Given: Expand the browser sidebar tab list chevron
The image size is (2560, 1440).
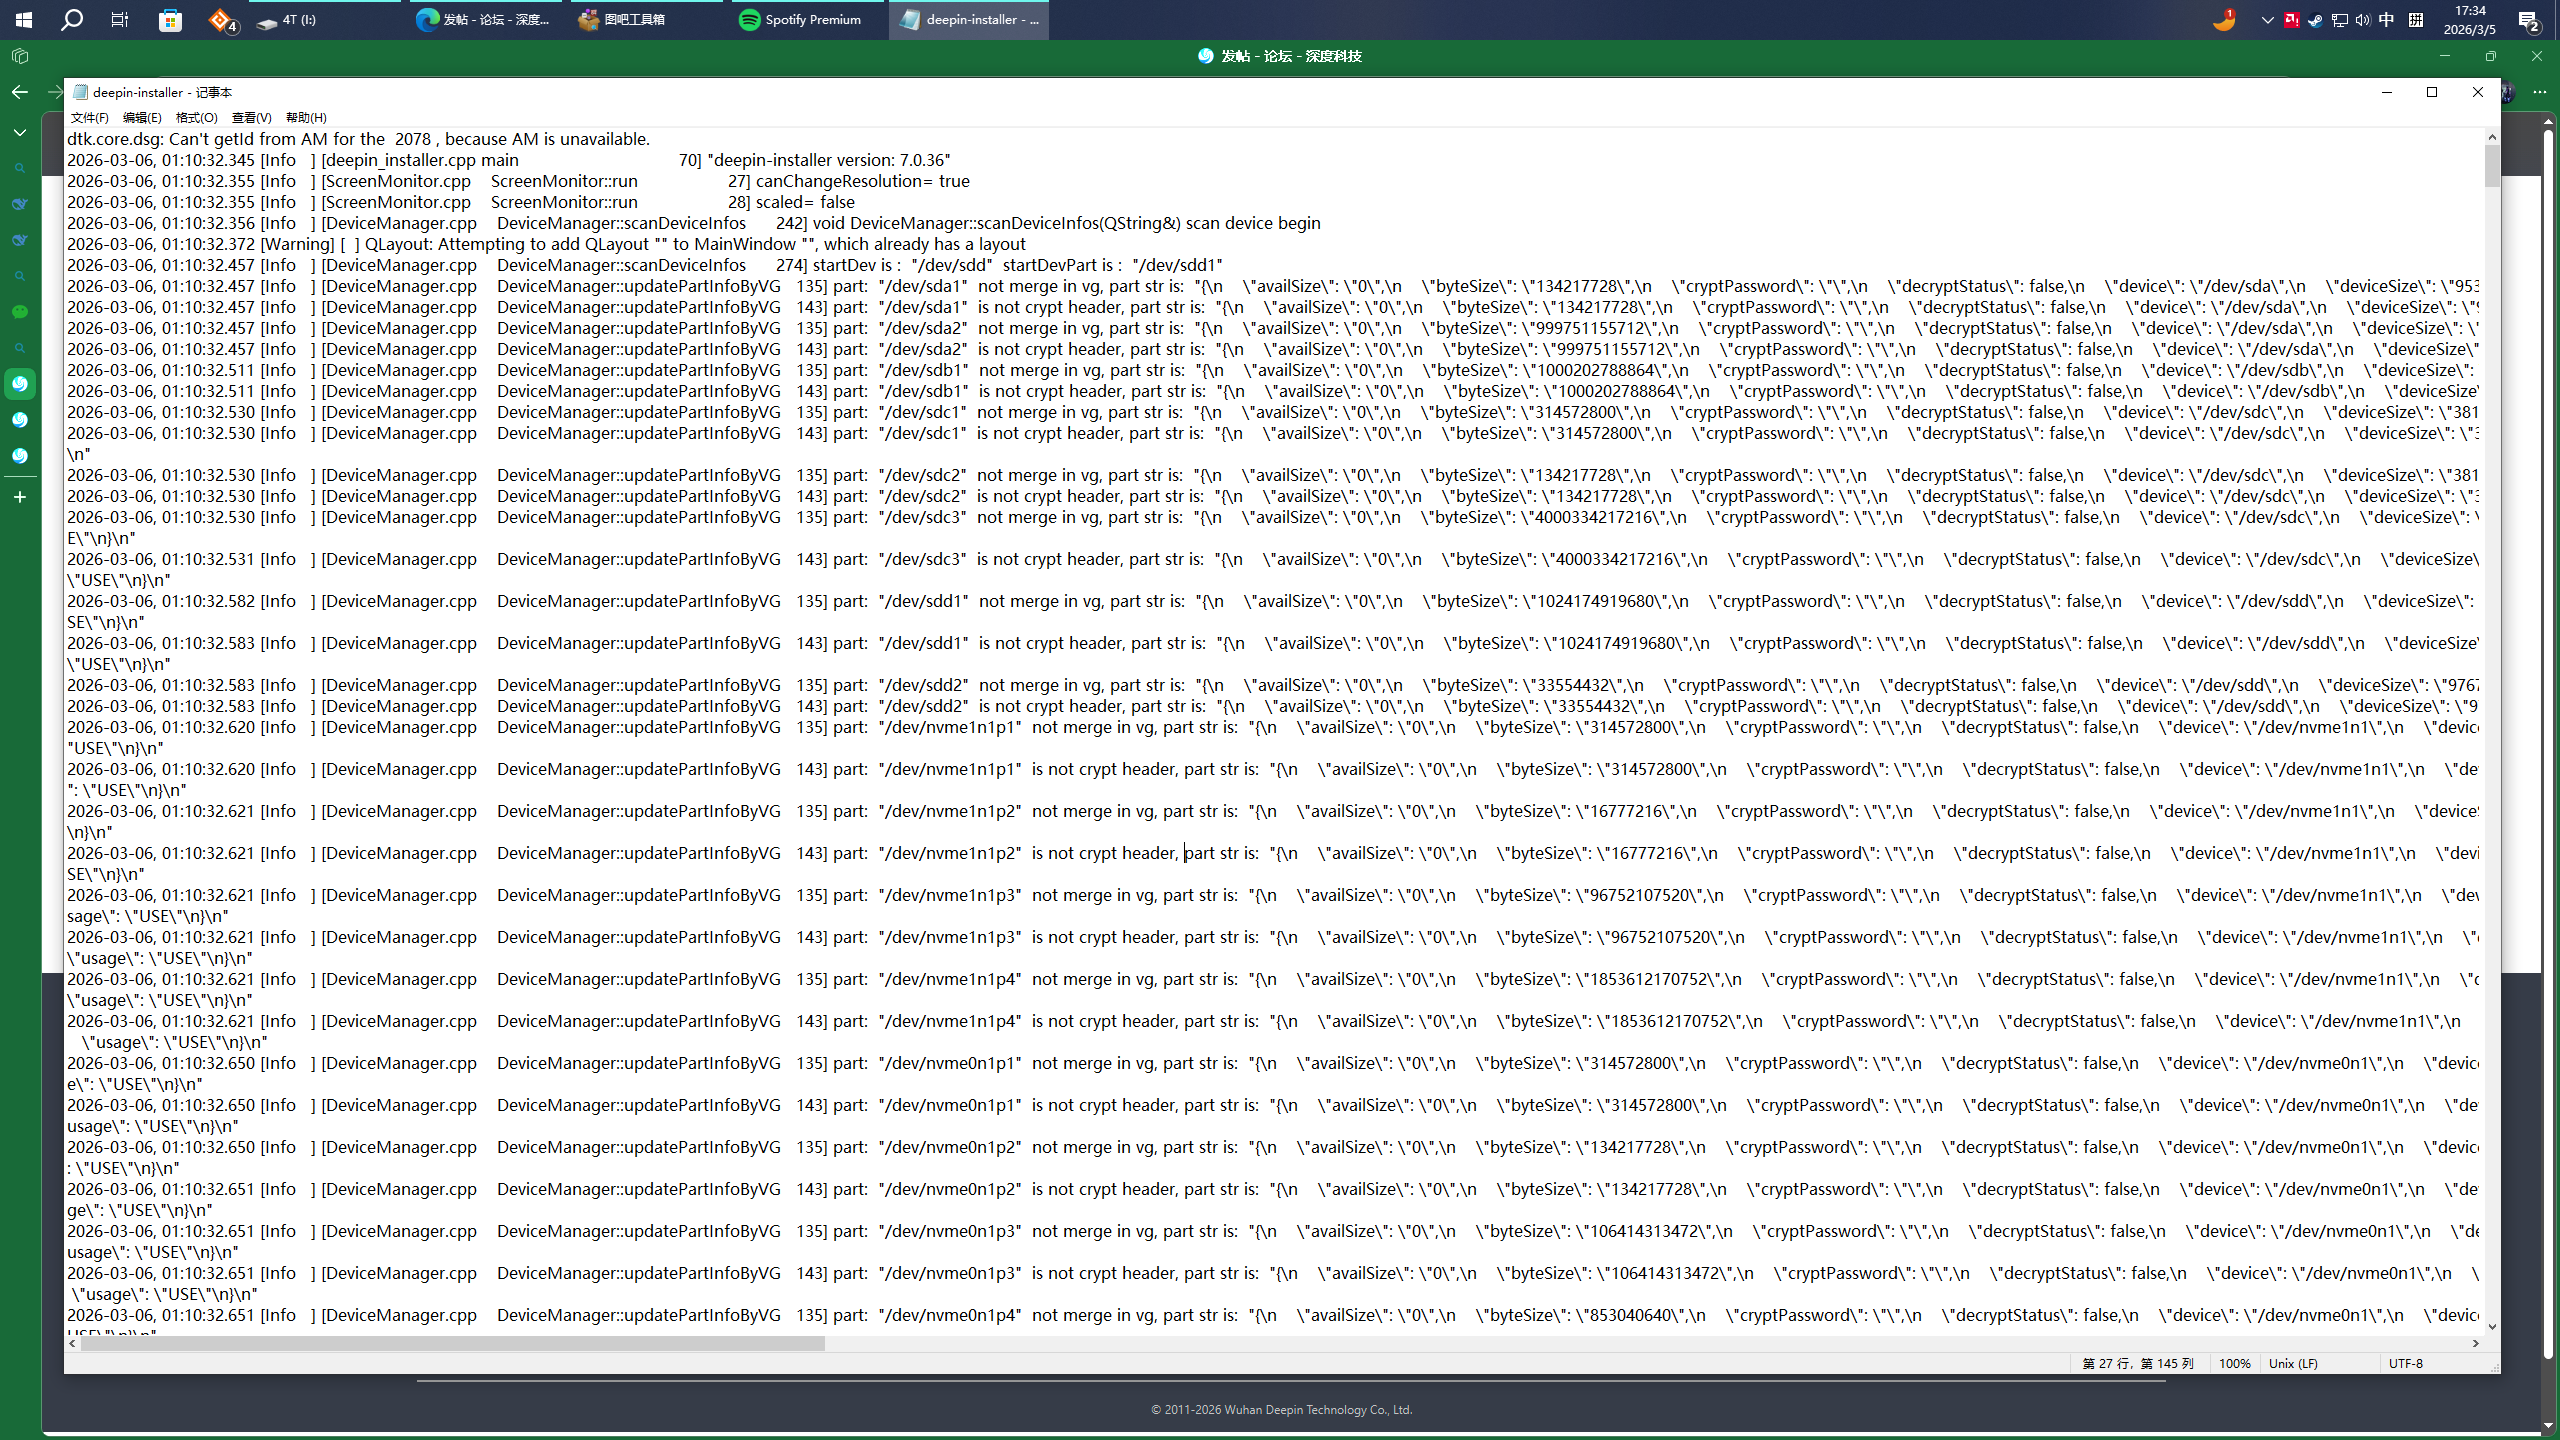Looking at the screenshot, I should point(20,132).
